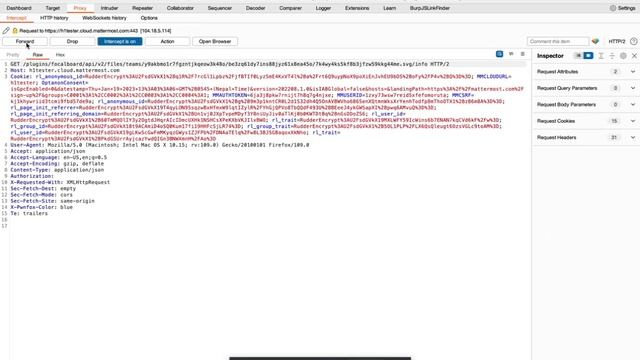Open the Logger tab

pos(323,8)
